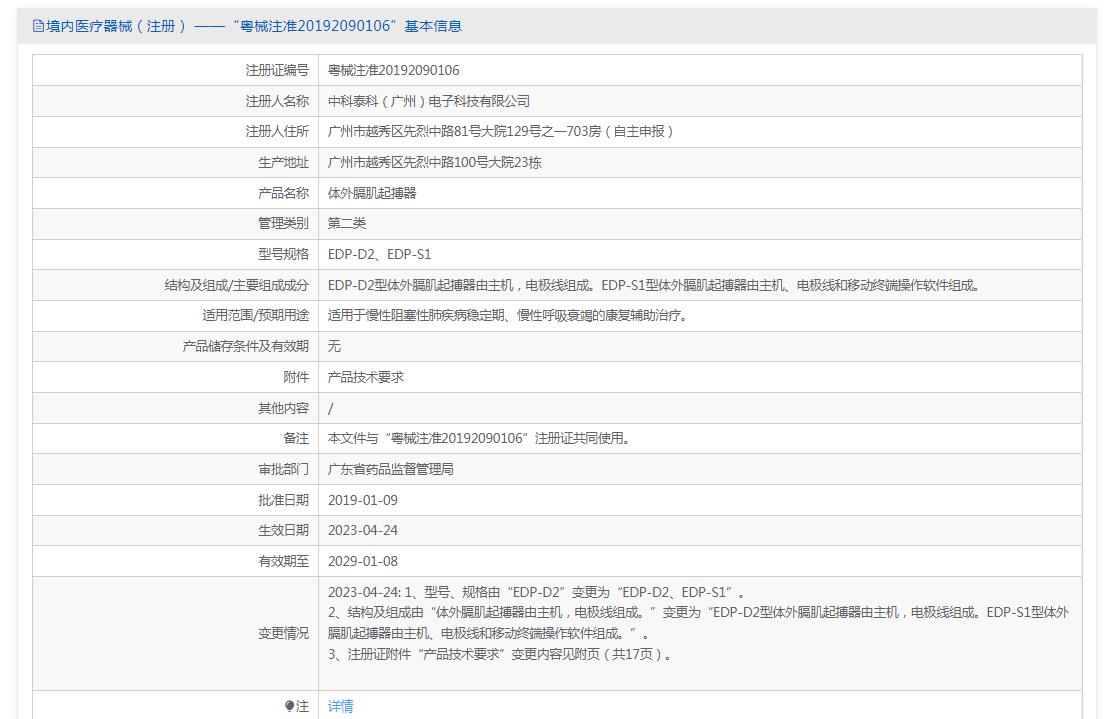Screen dimensions: 1104x719
Task: Click the slash value in 其他内容 row
Action: pos(331,408)
